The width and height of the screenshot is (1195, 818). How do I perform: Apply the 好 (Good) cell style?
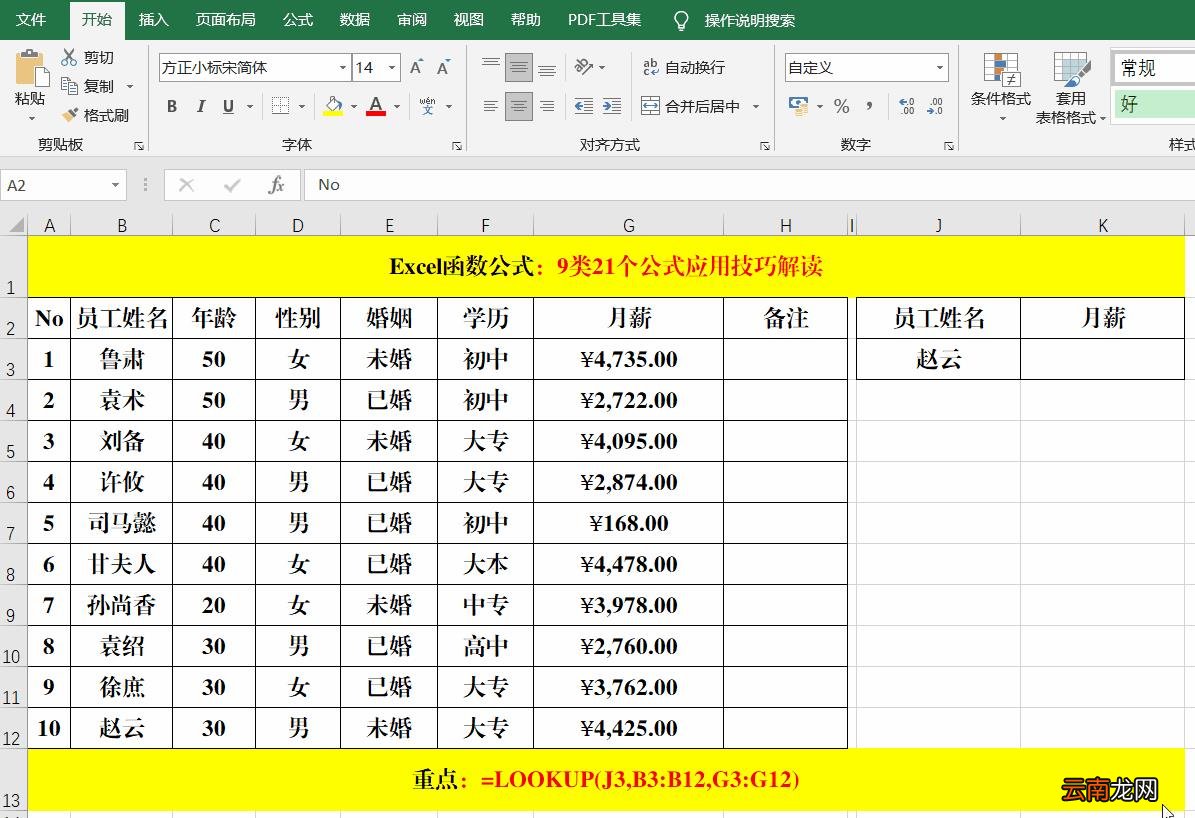click(1154, 104)
